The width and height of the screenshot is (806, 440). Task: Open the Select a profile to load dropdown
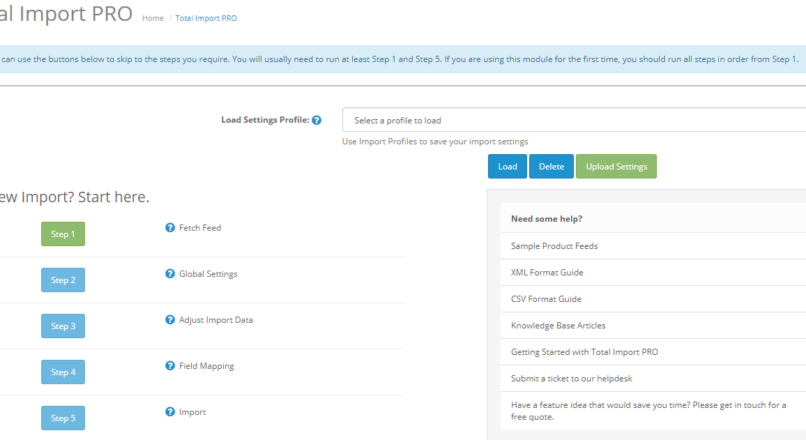574,120
